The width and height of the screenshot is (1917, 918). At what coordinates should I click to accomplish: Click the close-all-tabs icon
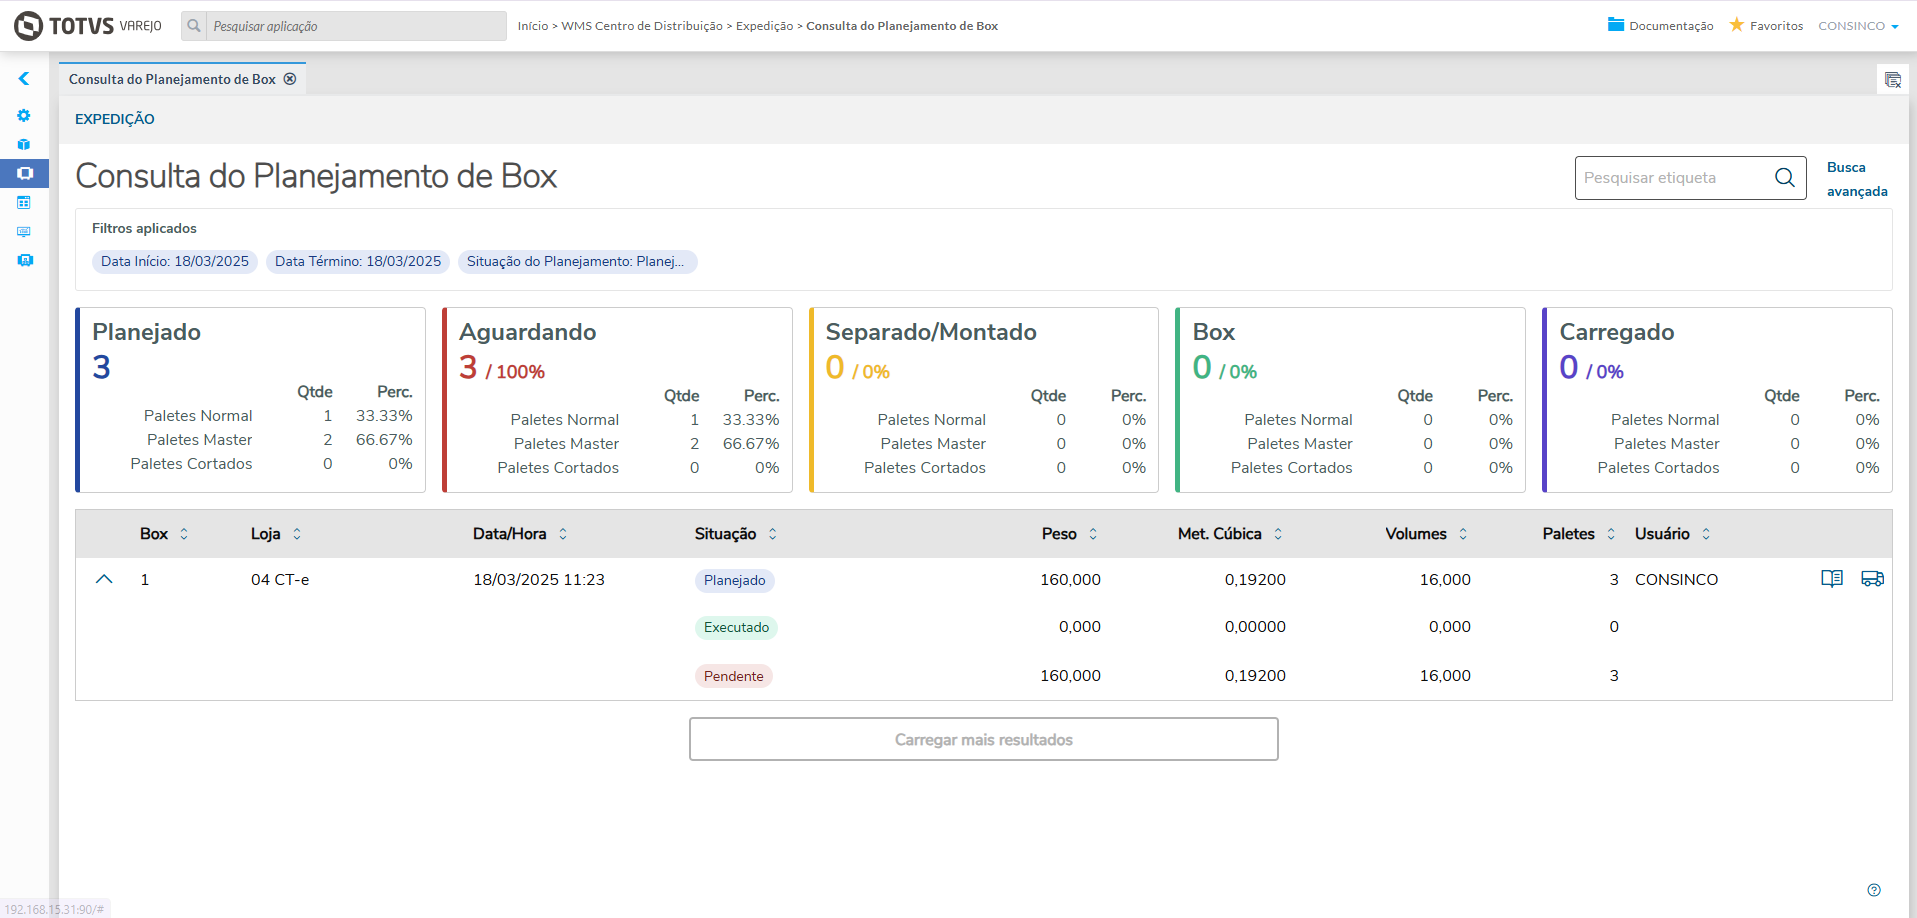[1892, 80]
